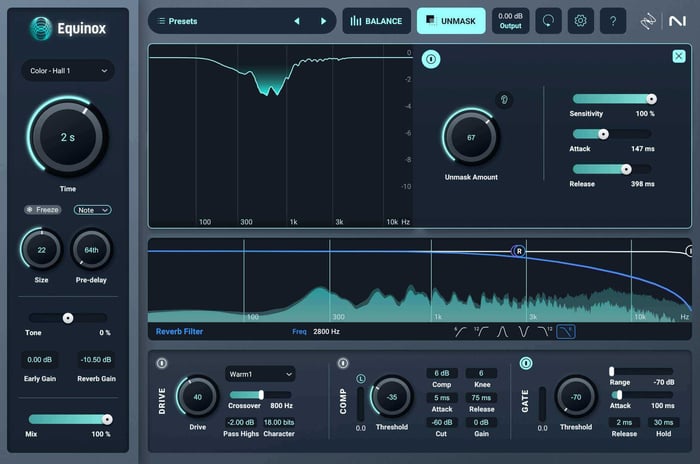Viewport: 700px width, 464px height.
Task: Open the Color - Hall 1 reverb dropdown
Action: pos(68,71)
